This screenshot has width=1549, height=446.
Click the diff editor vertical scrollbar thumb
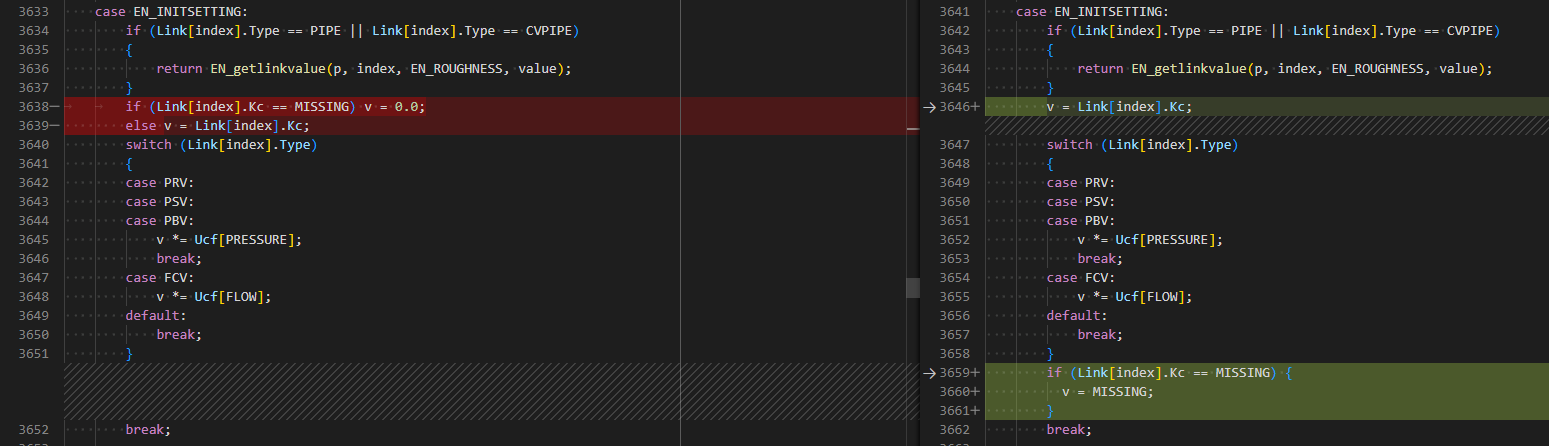912,287
